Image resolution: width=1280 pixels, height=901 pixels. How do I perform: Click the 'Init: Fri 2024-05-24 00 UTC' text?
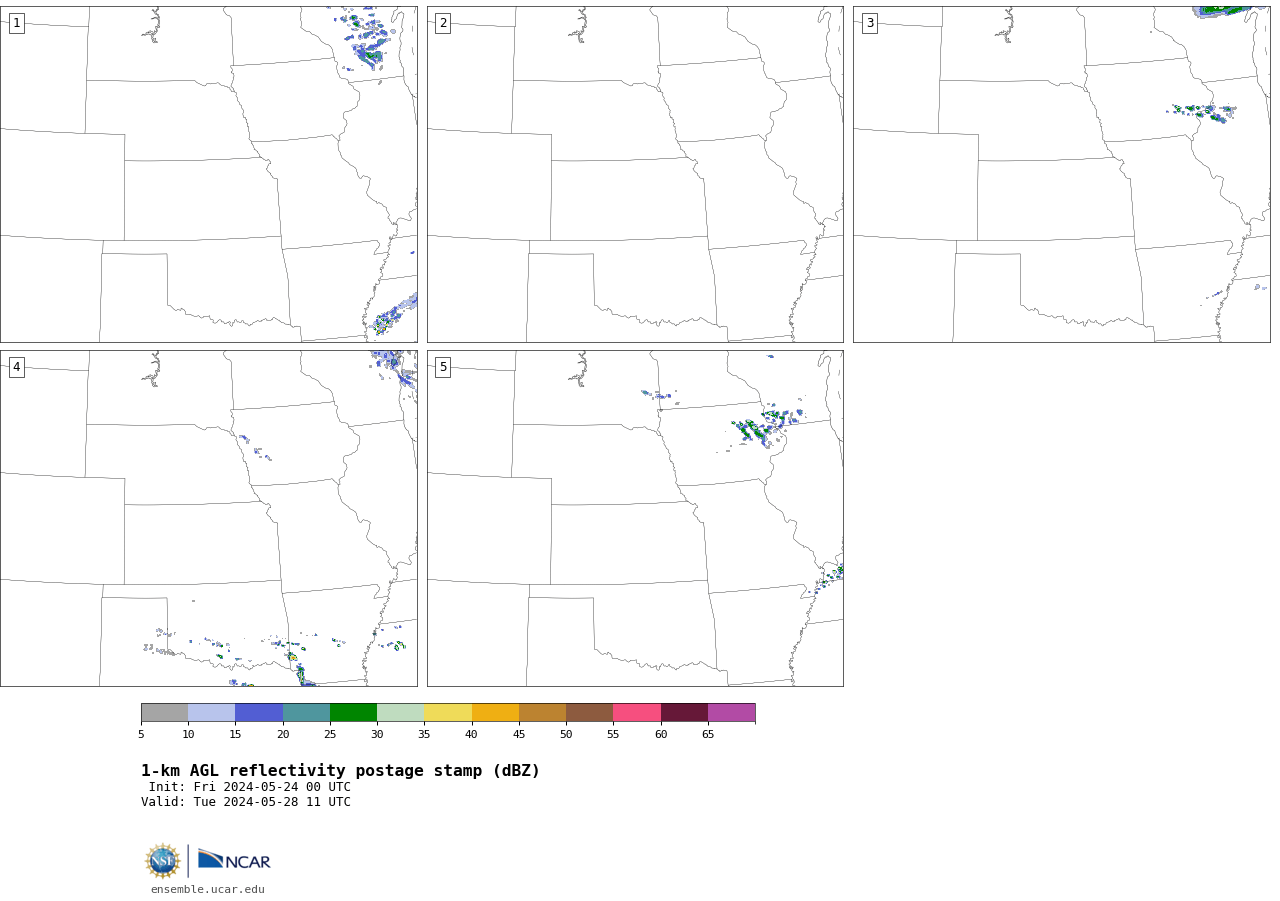click(250, 787)
